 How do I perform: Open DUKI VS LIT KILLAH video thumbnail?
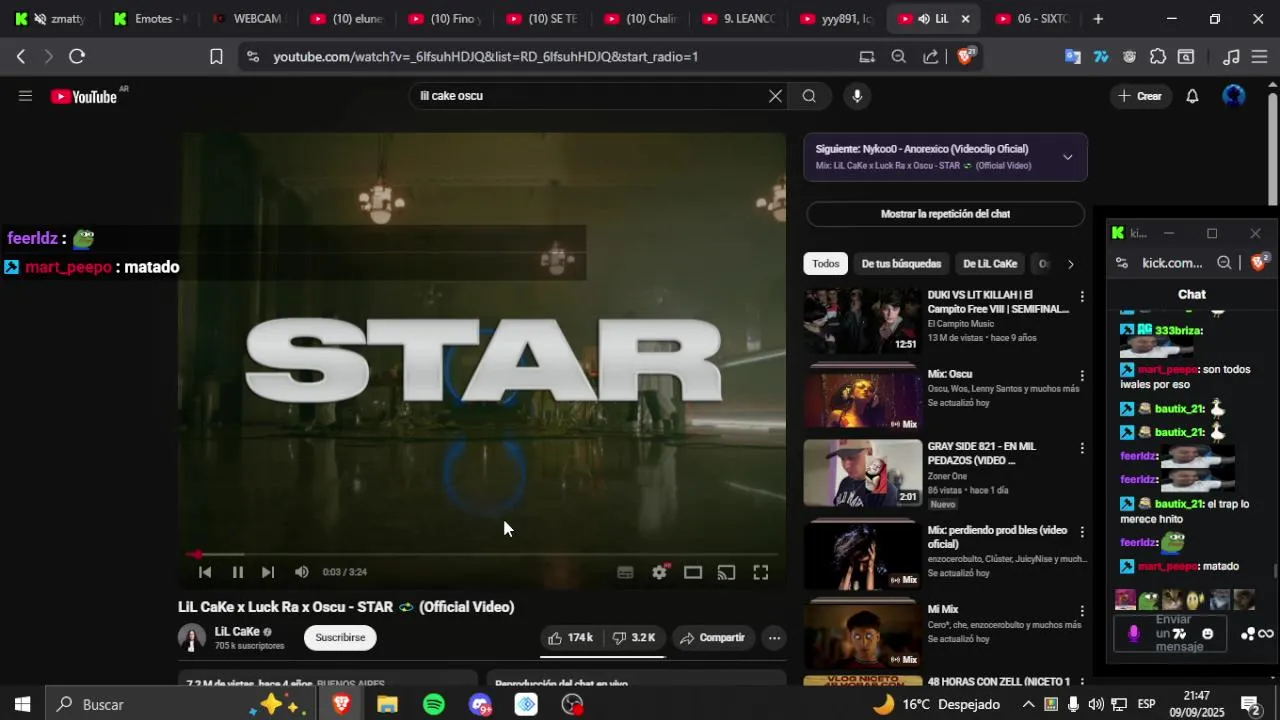[x=863, y=321]
